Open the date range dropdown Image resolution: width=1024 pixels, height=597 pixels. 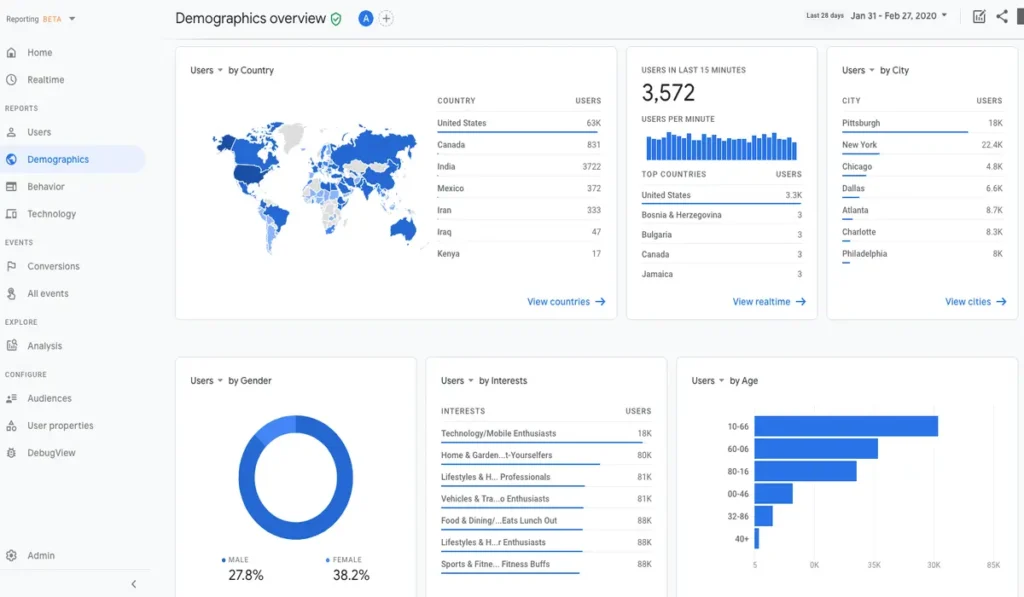900,17
